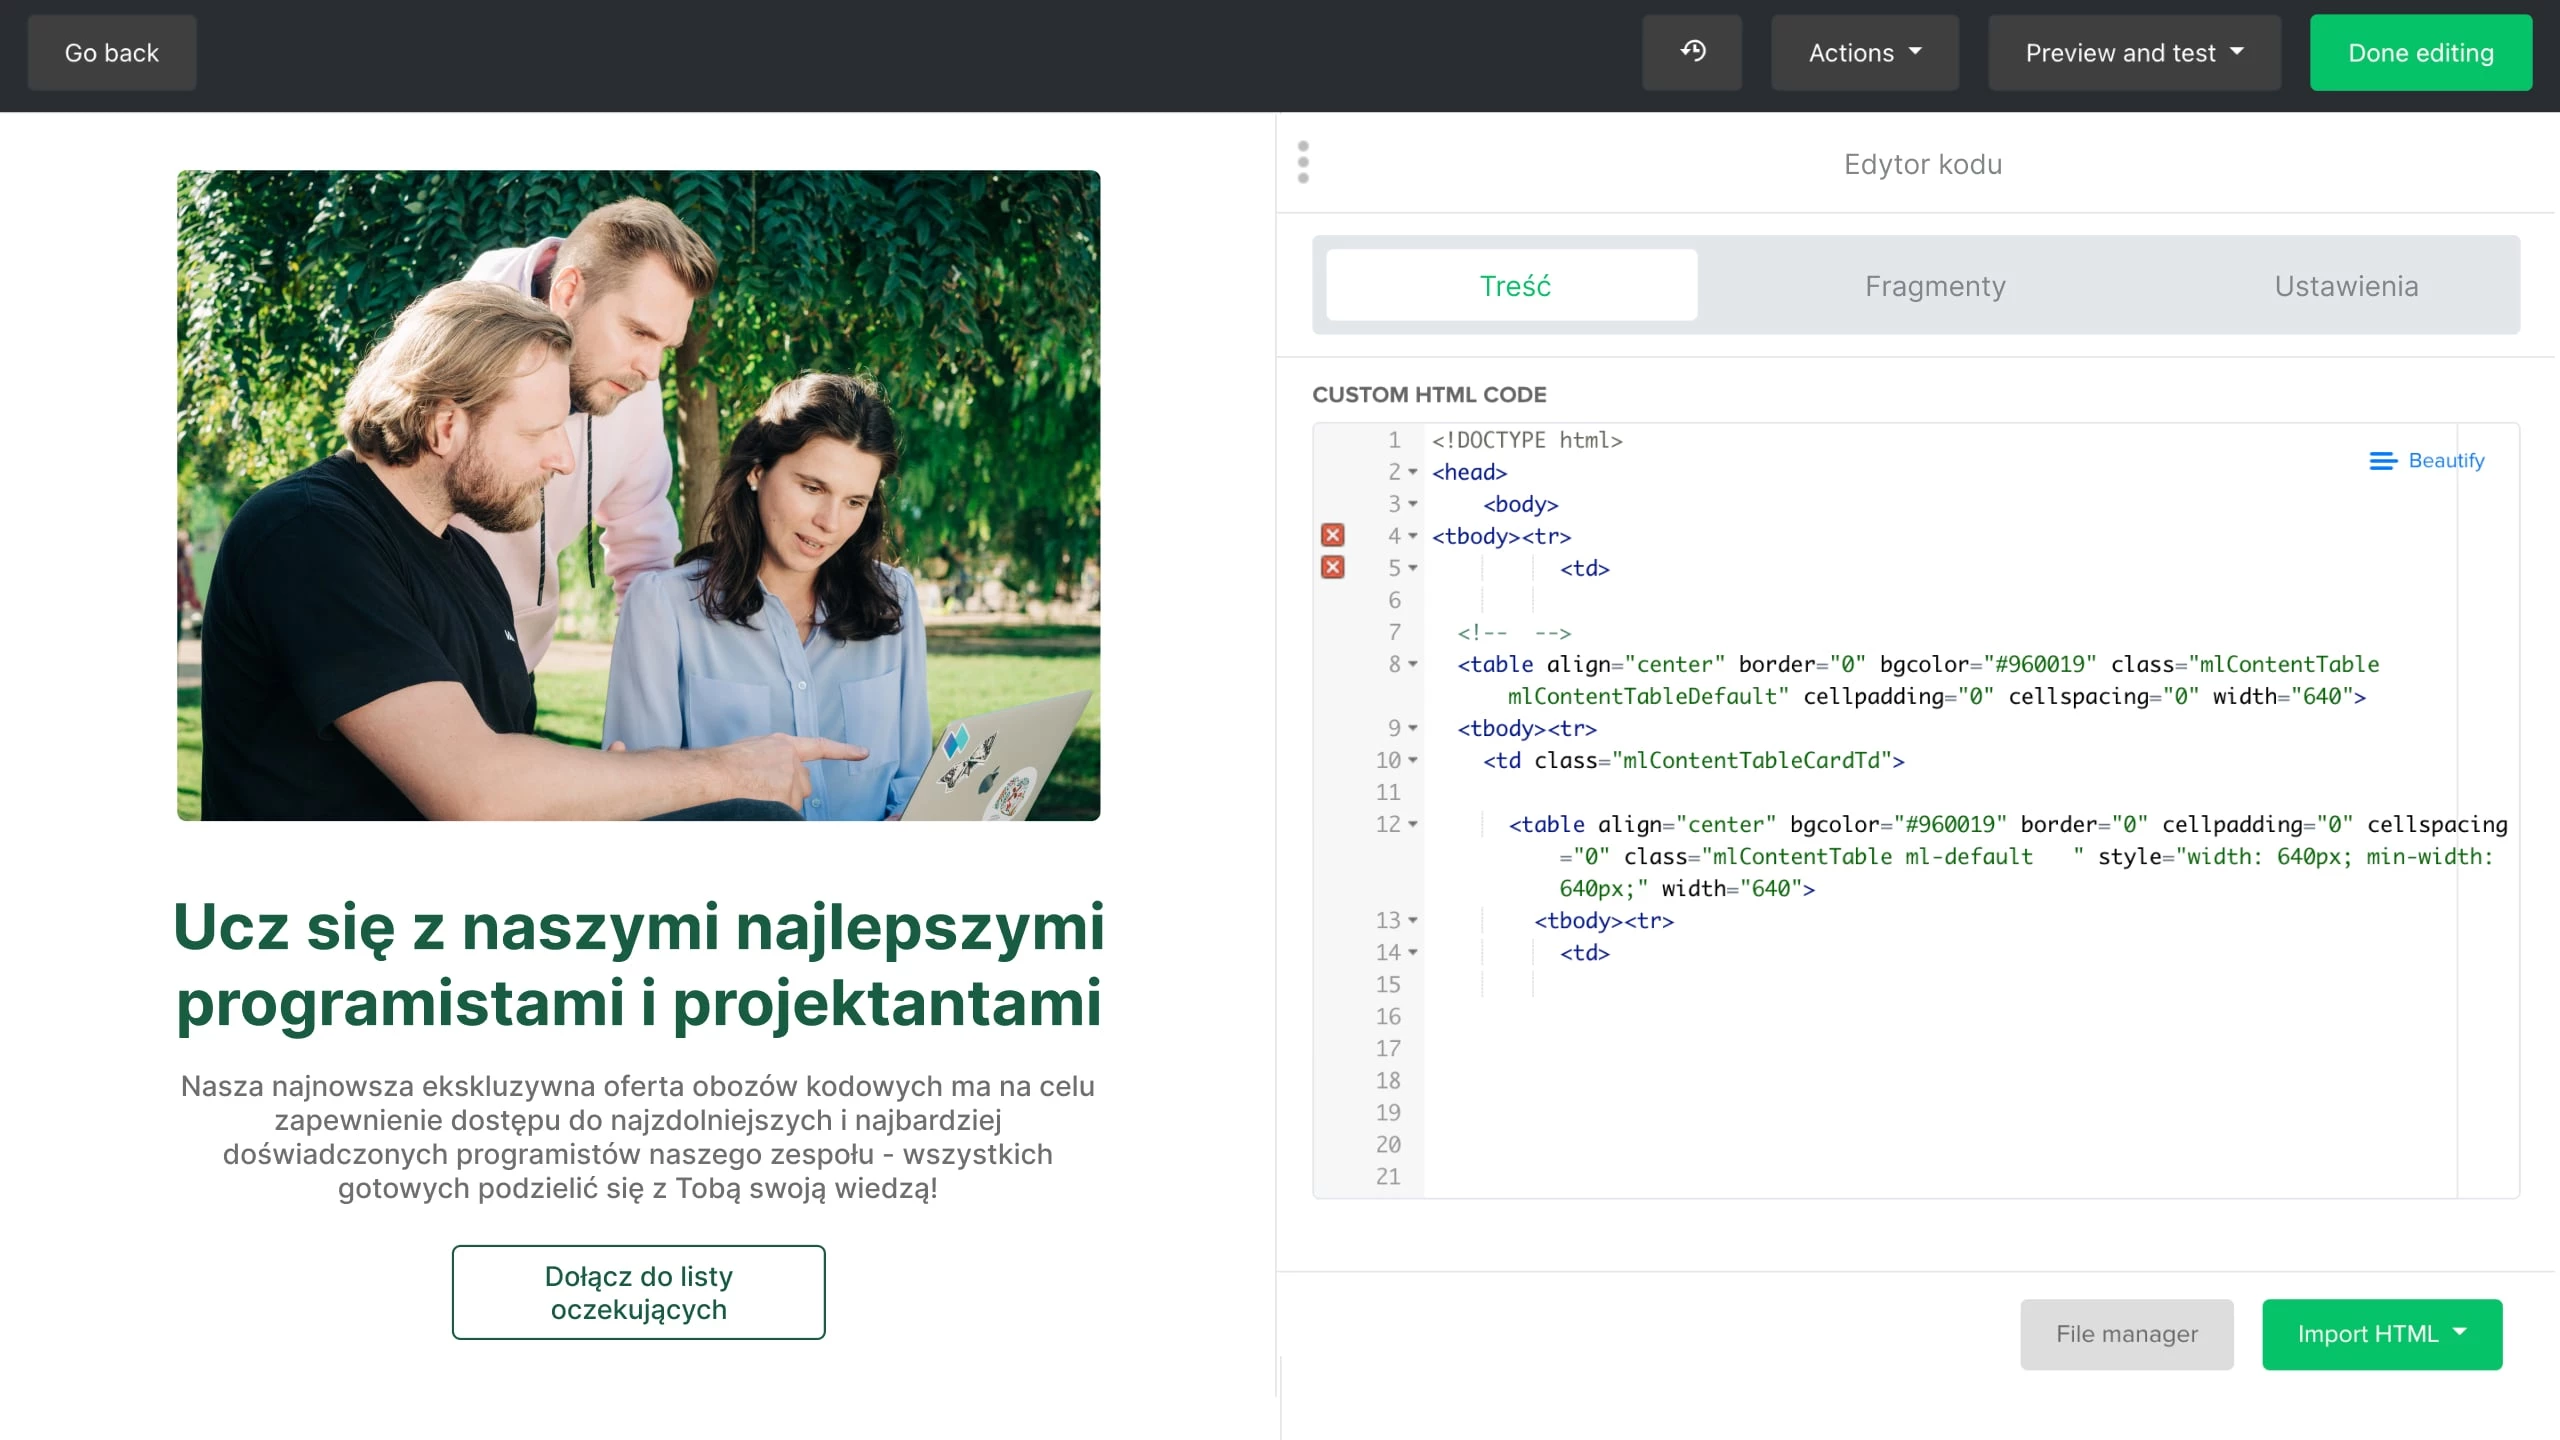
Task: Fold the table block on line 8
Action: 1413,664
